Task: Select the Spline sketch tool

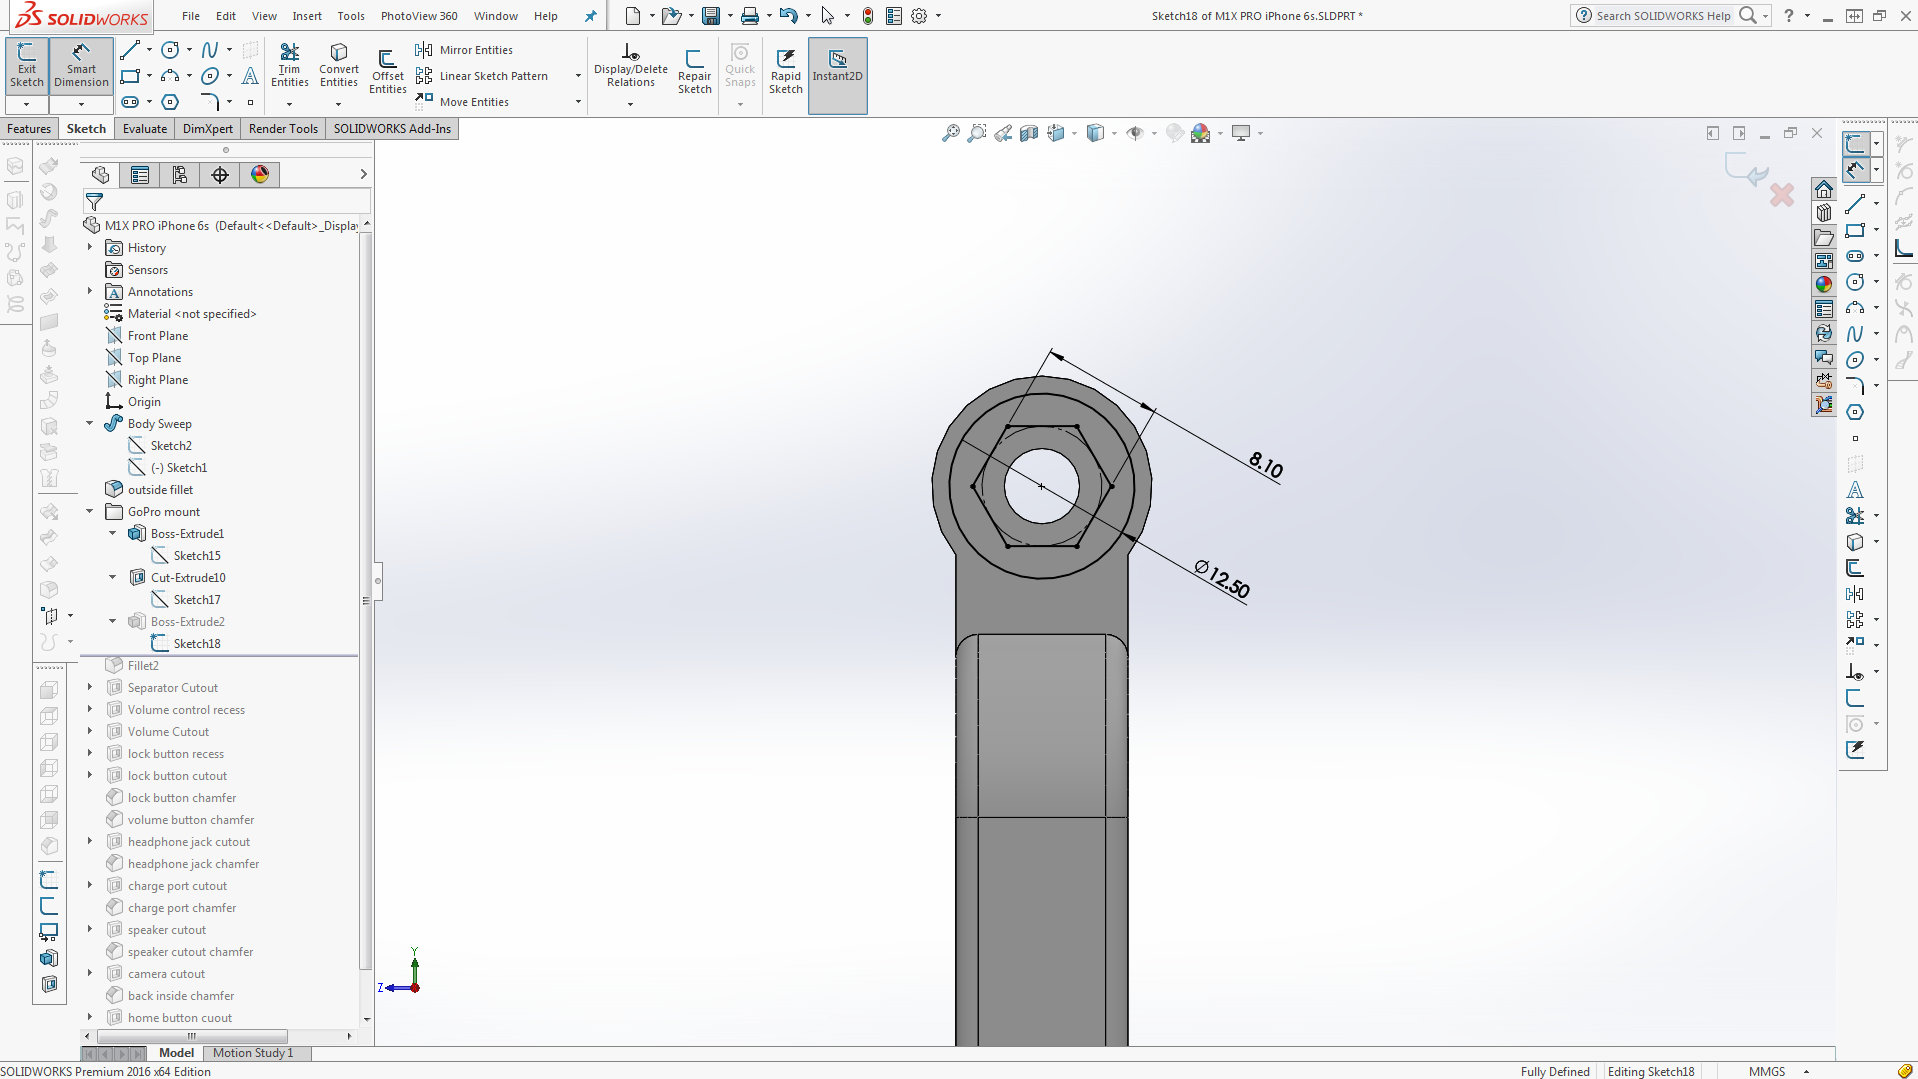Action: point(210,49)
